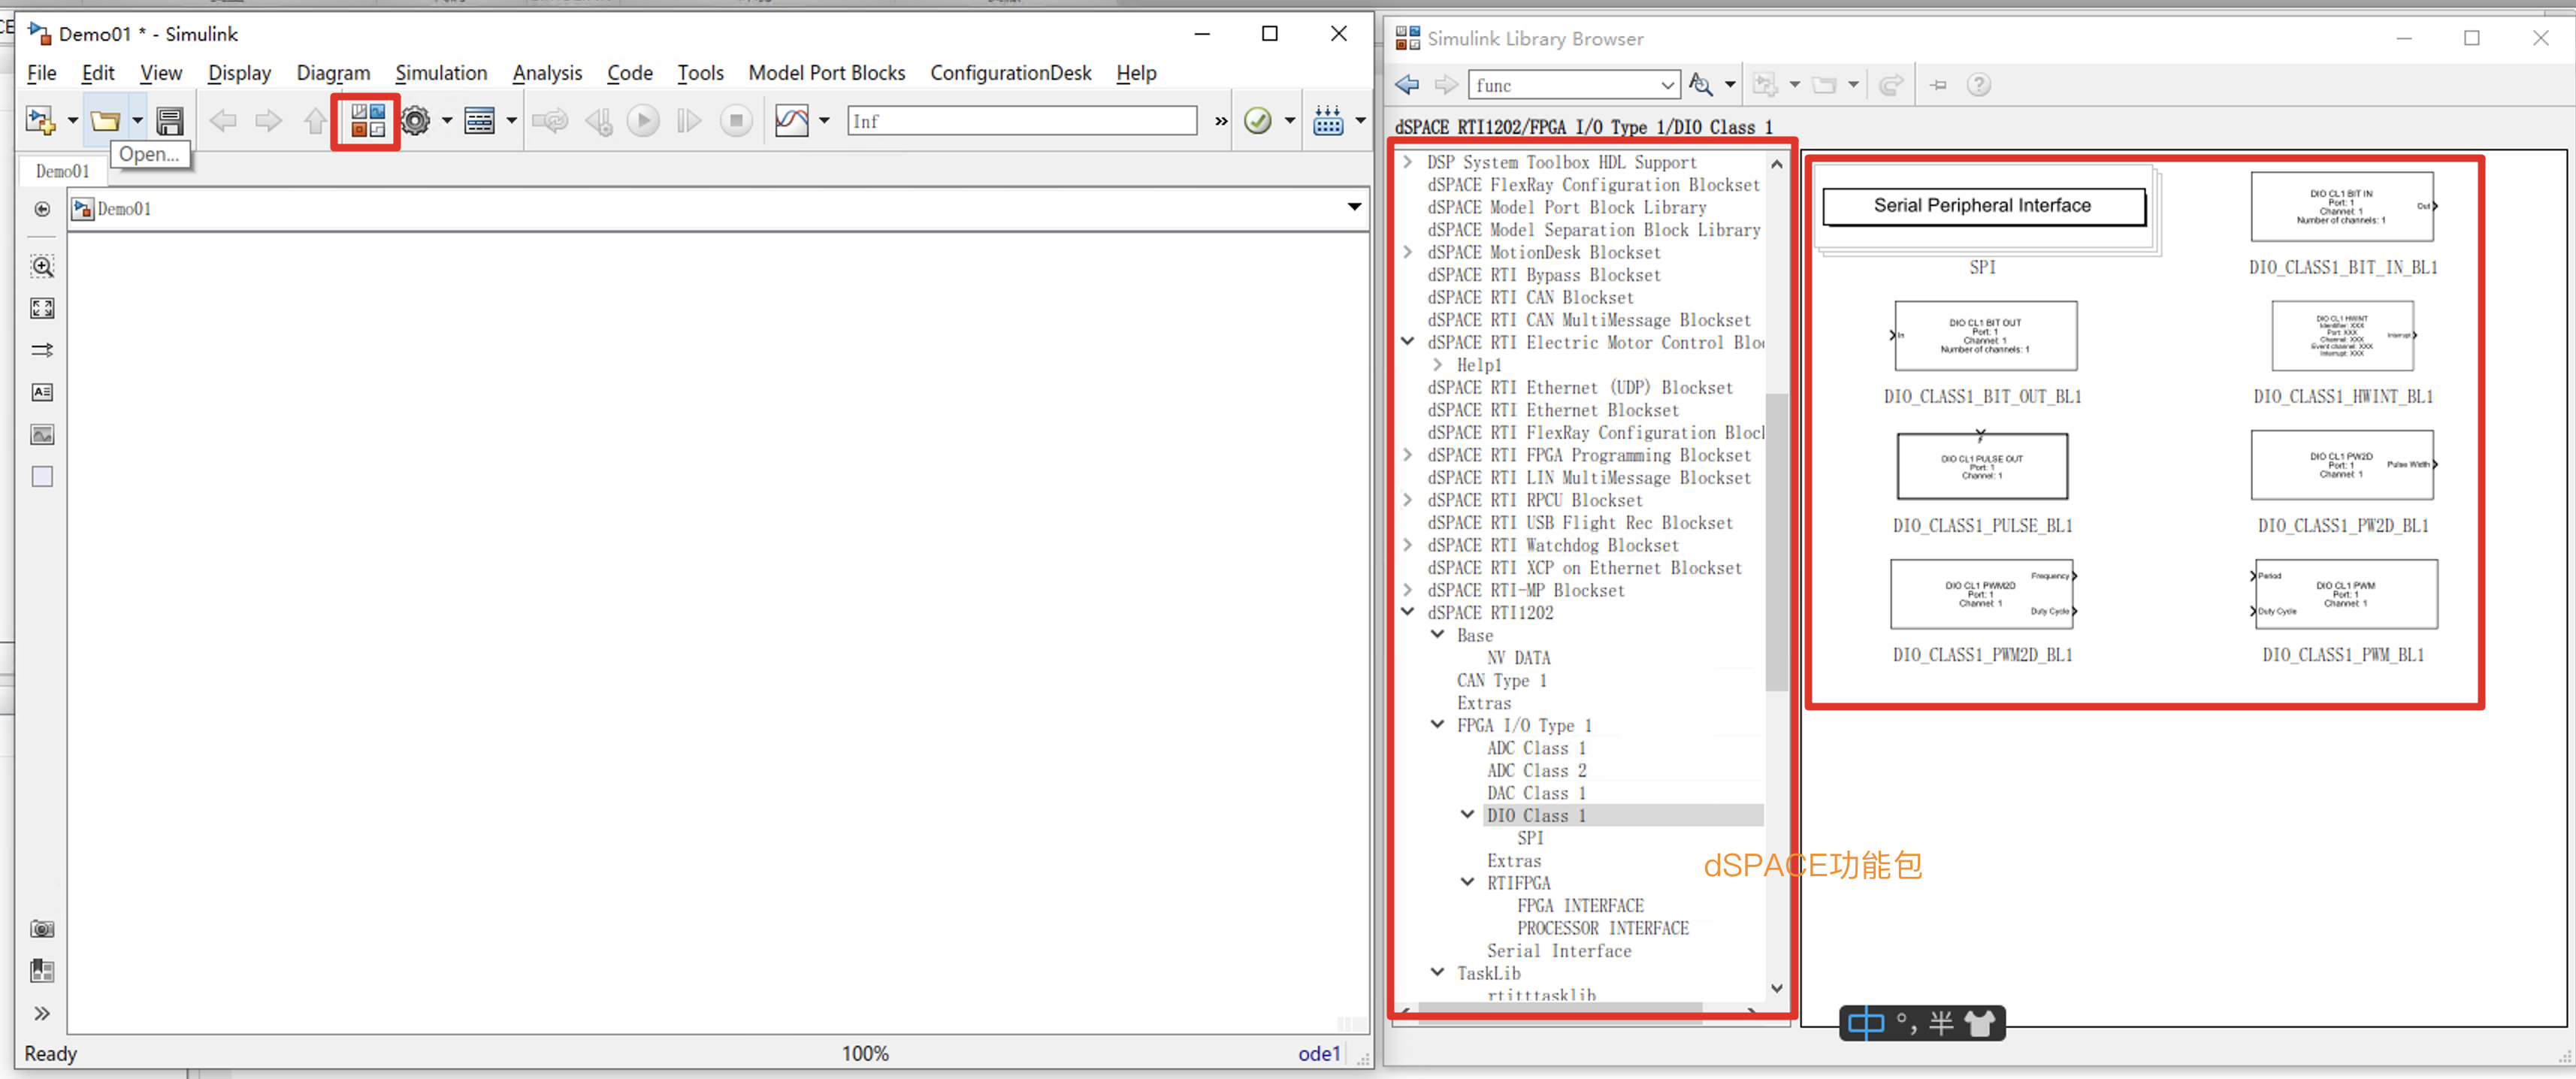Select the DIO_CLASS1_PWM_BL1 block
Image resolution: width=2576 pixels, height=1079 pixels.
point(2344,594)
